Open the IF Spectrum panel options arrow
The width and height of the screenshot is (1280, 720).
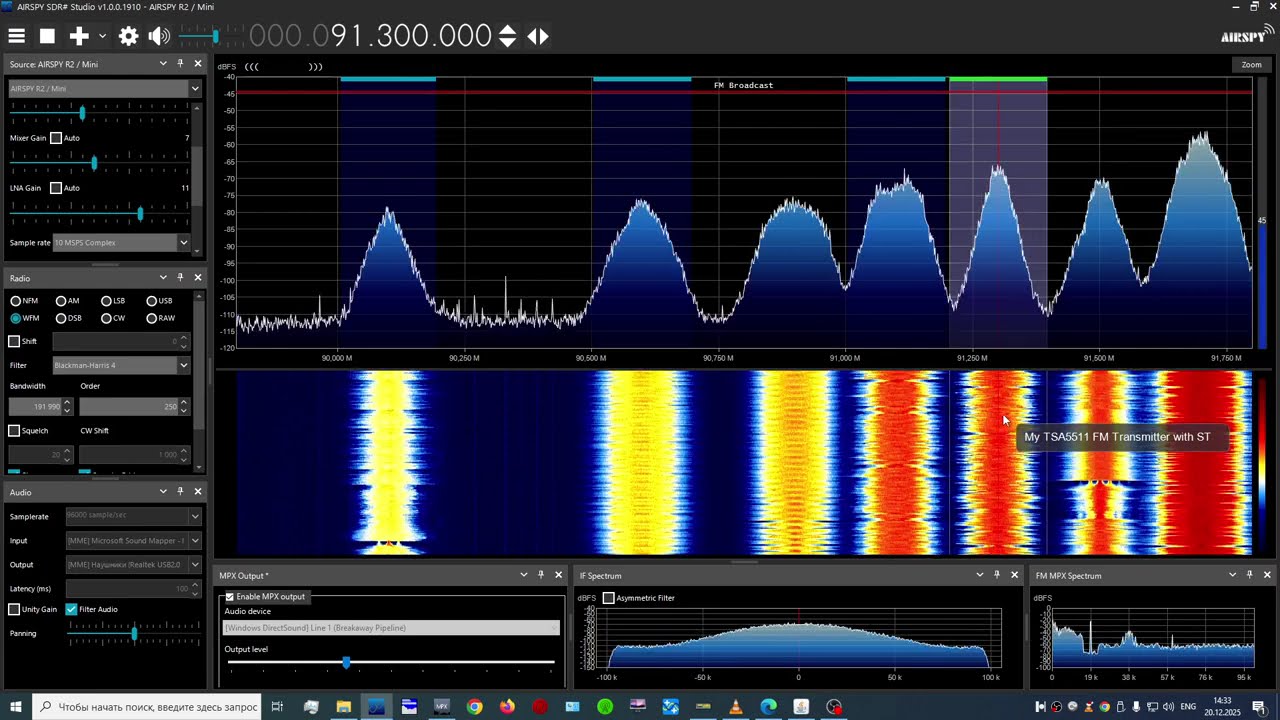point(980,575)
